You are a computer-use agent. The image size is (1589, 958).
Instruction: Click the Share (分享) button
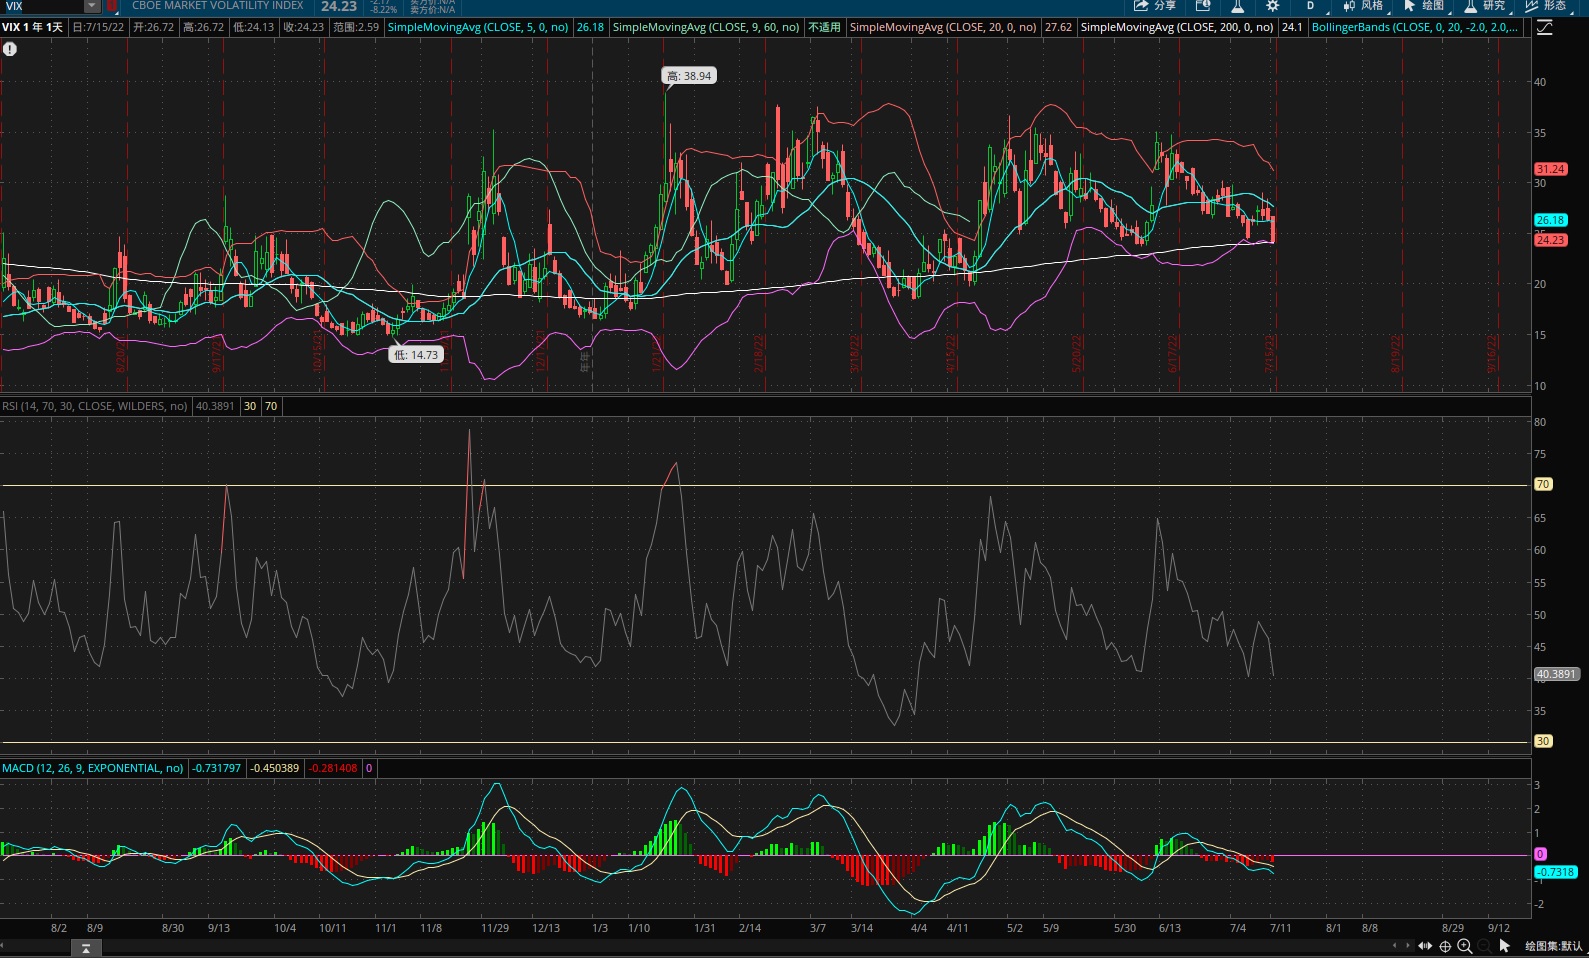coord(1154,6)
